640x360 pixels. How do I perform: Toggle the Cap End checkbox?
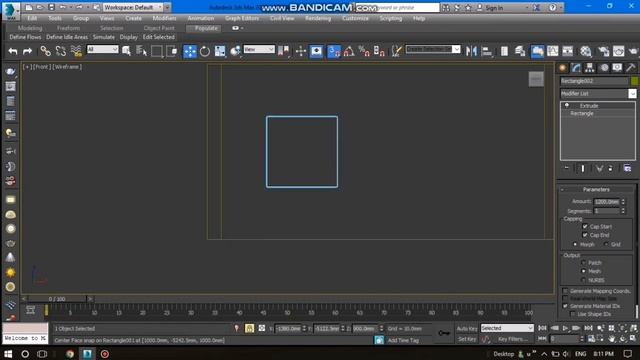point(585,235)
